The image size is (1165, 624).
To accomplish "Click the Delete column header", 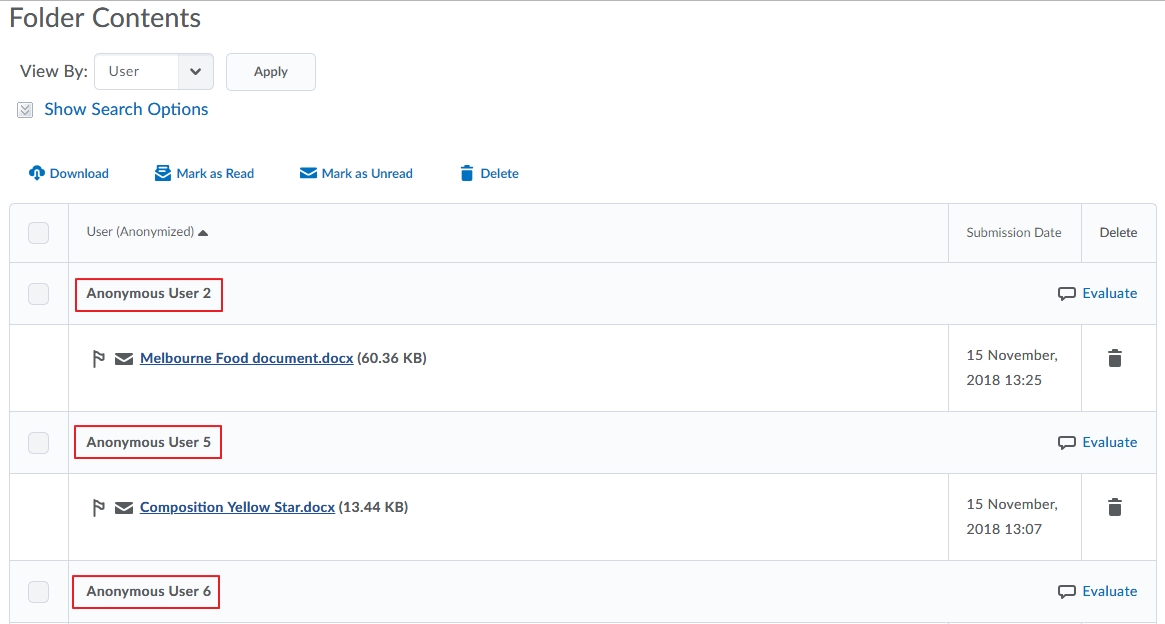I will [1118, 233].
